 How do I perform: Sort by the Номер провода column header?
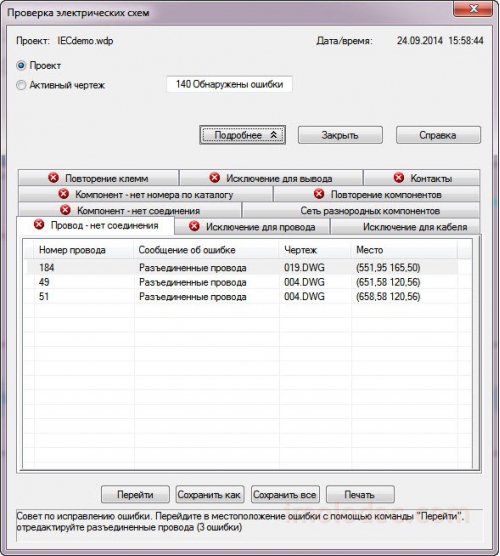(84, 250)
